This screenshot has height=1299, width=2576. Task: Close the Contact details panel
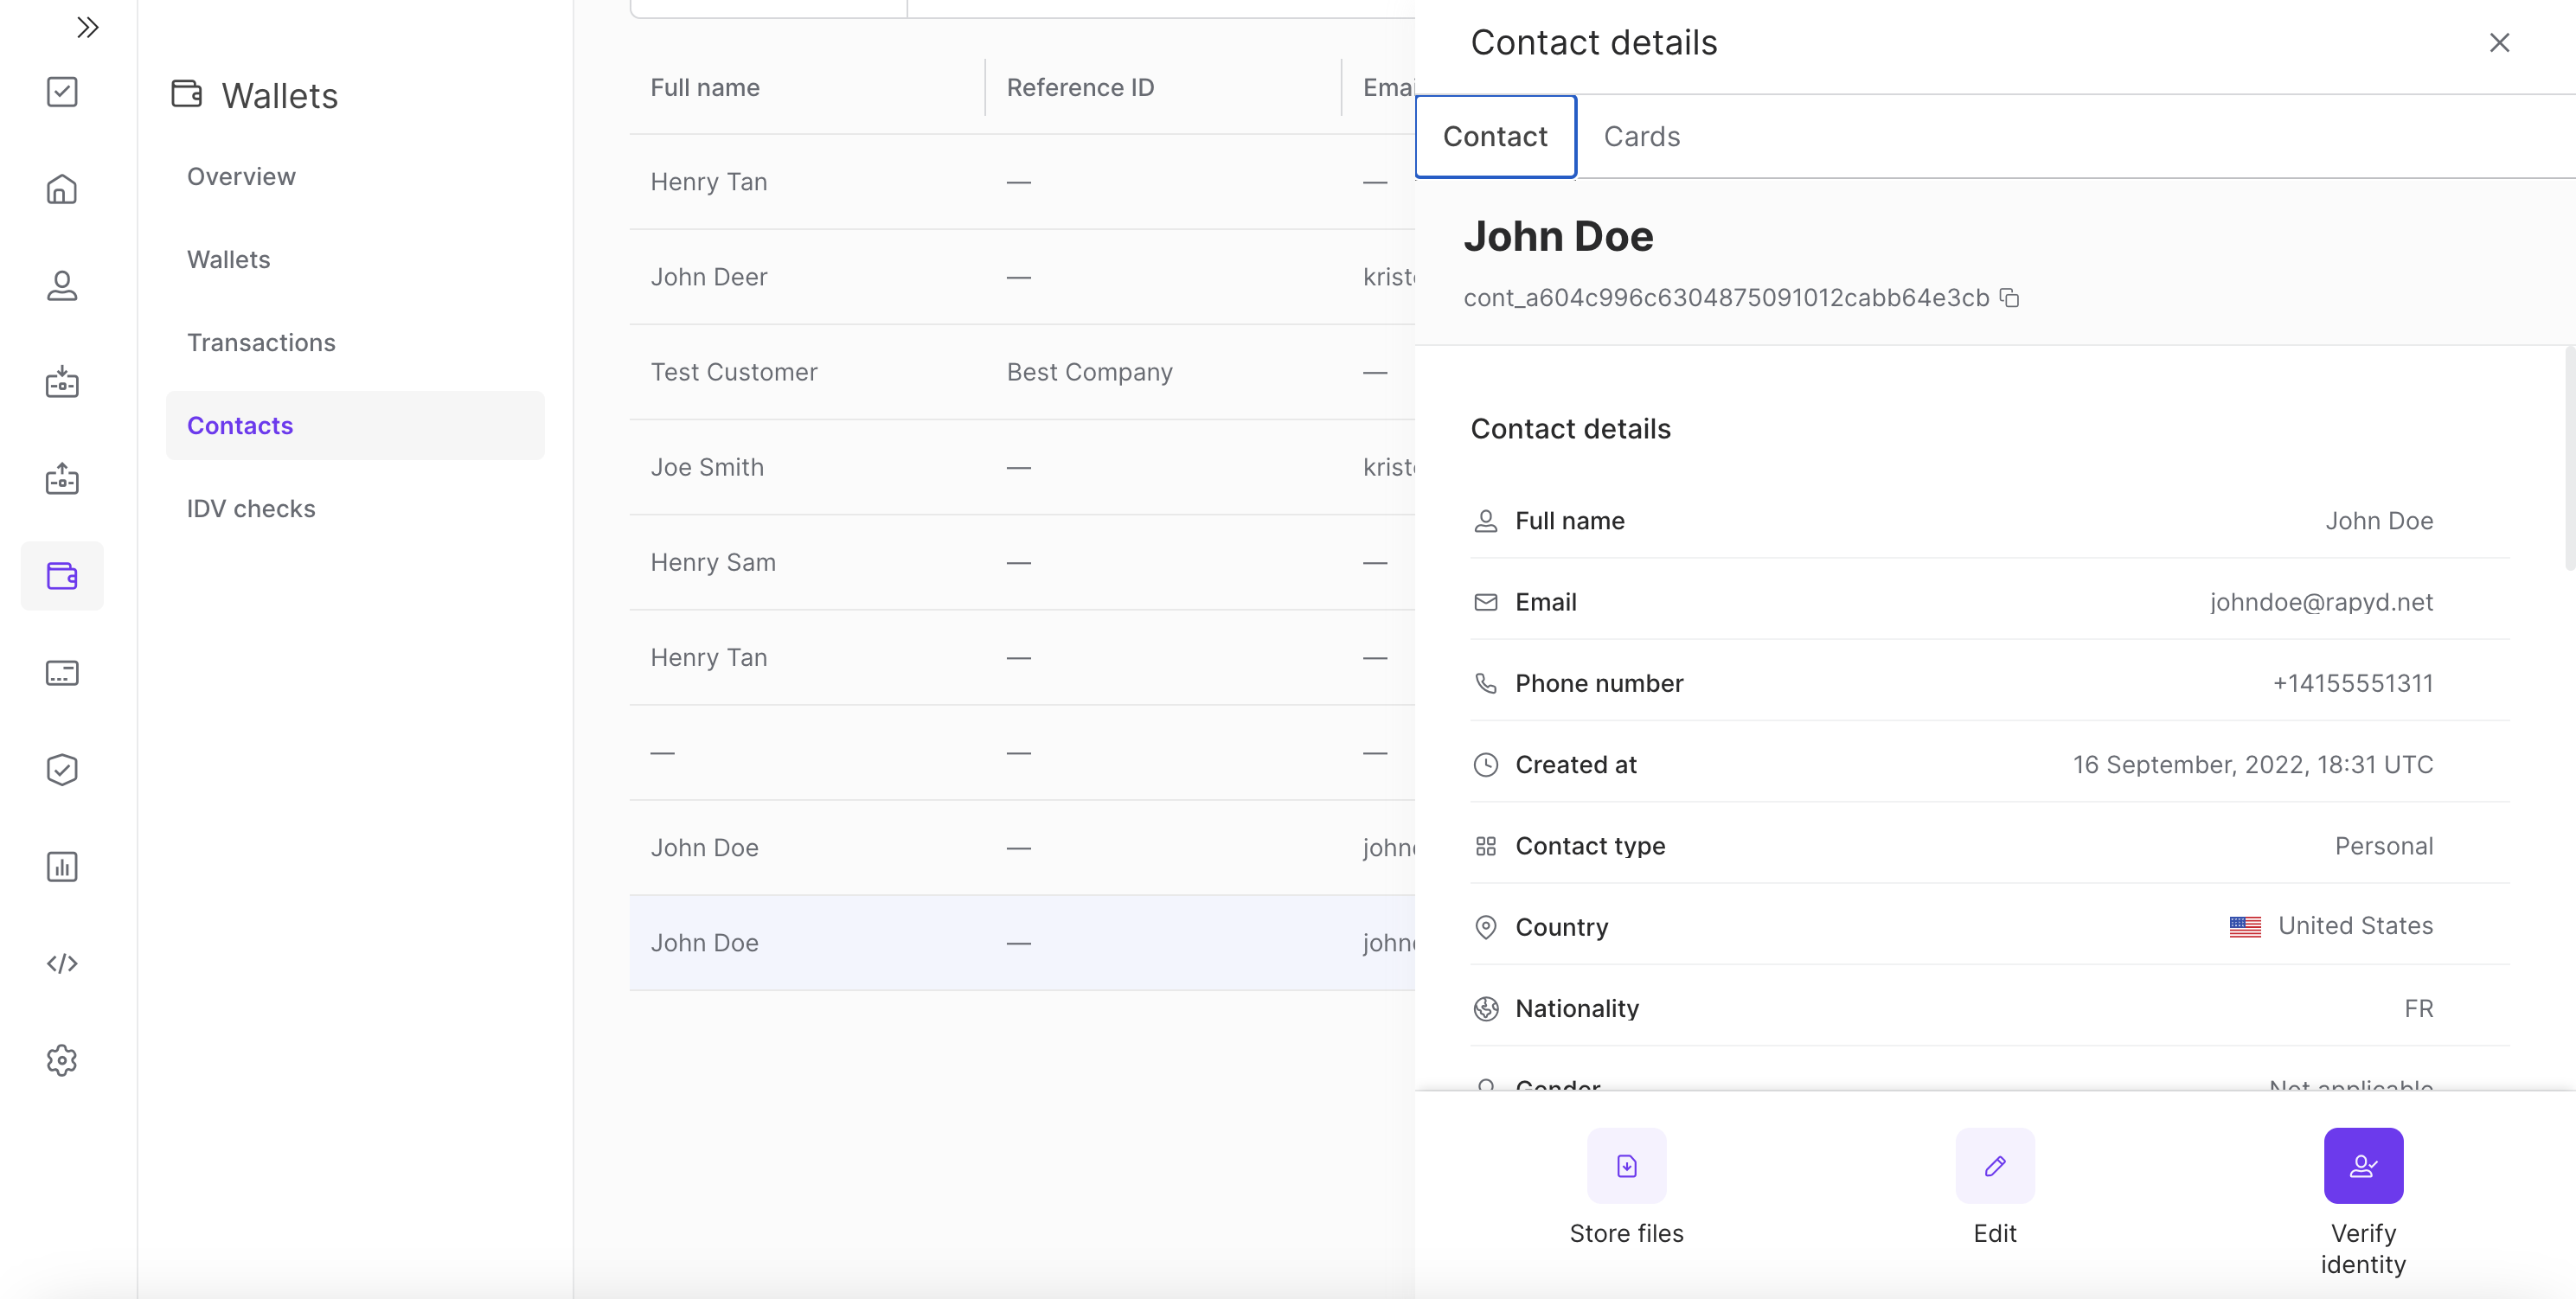point(2499,42)
